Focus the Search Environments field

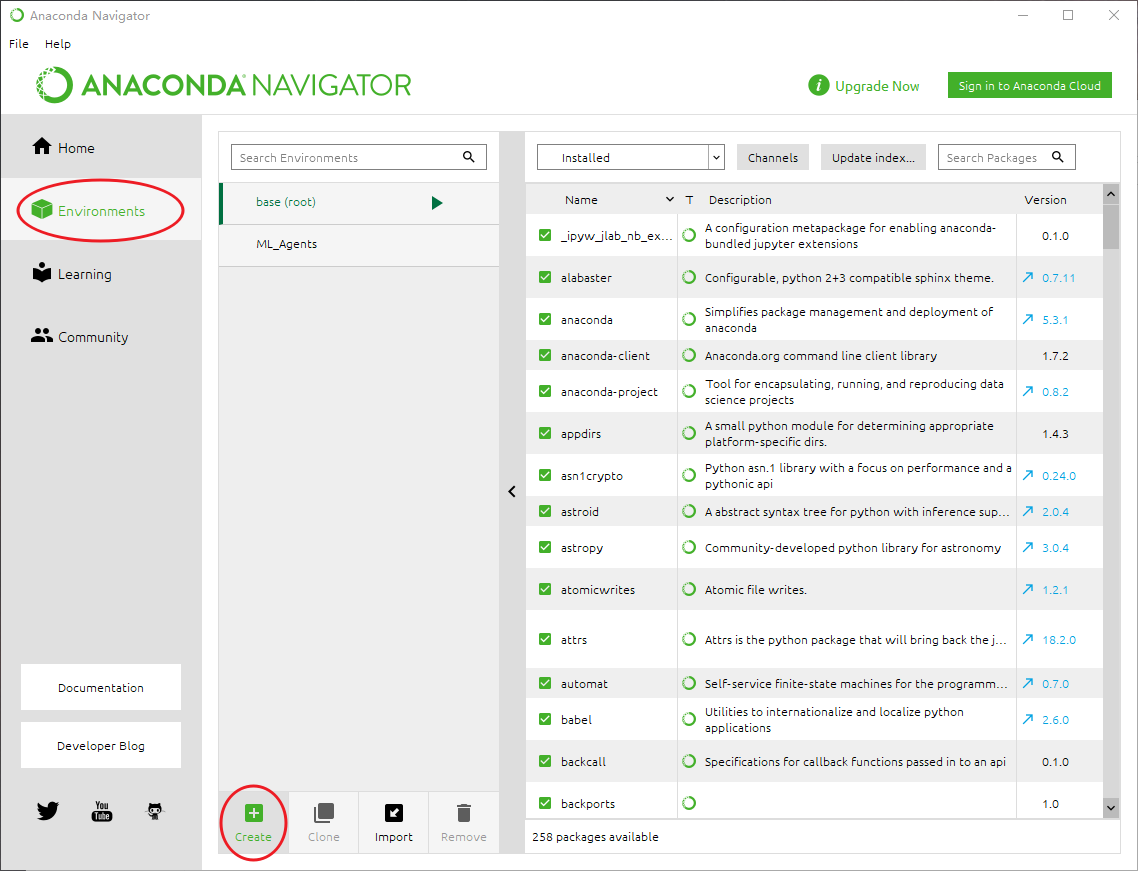click(x=359, y=157)
